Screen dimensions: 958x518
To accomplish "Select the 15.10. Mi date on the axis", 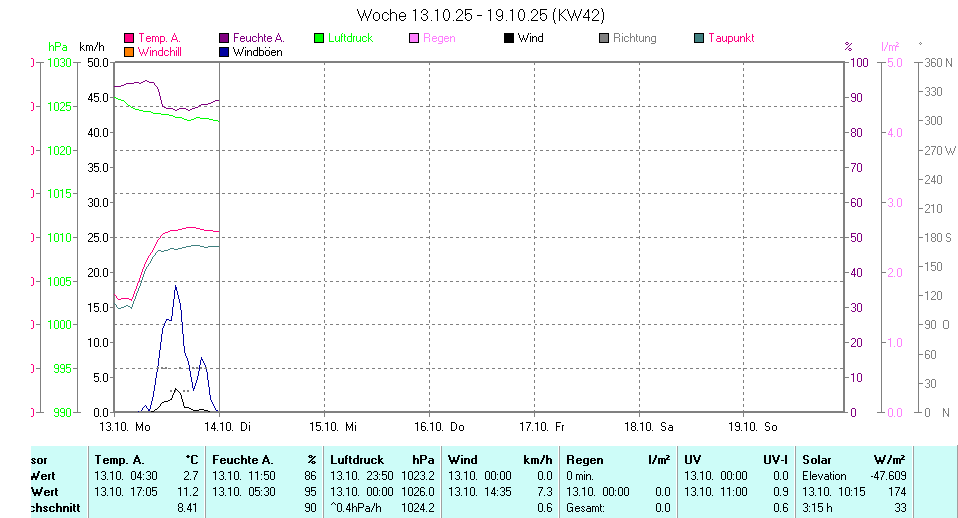I will (x=340, y=426).
